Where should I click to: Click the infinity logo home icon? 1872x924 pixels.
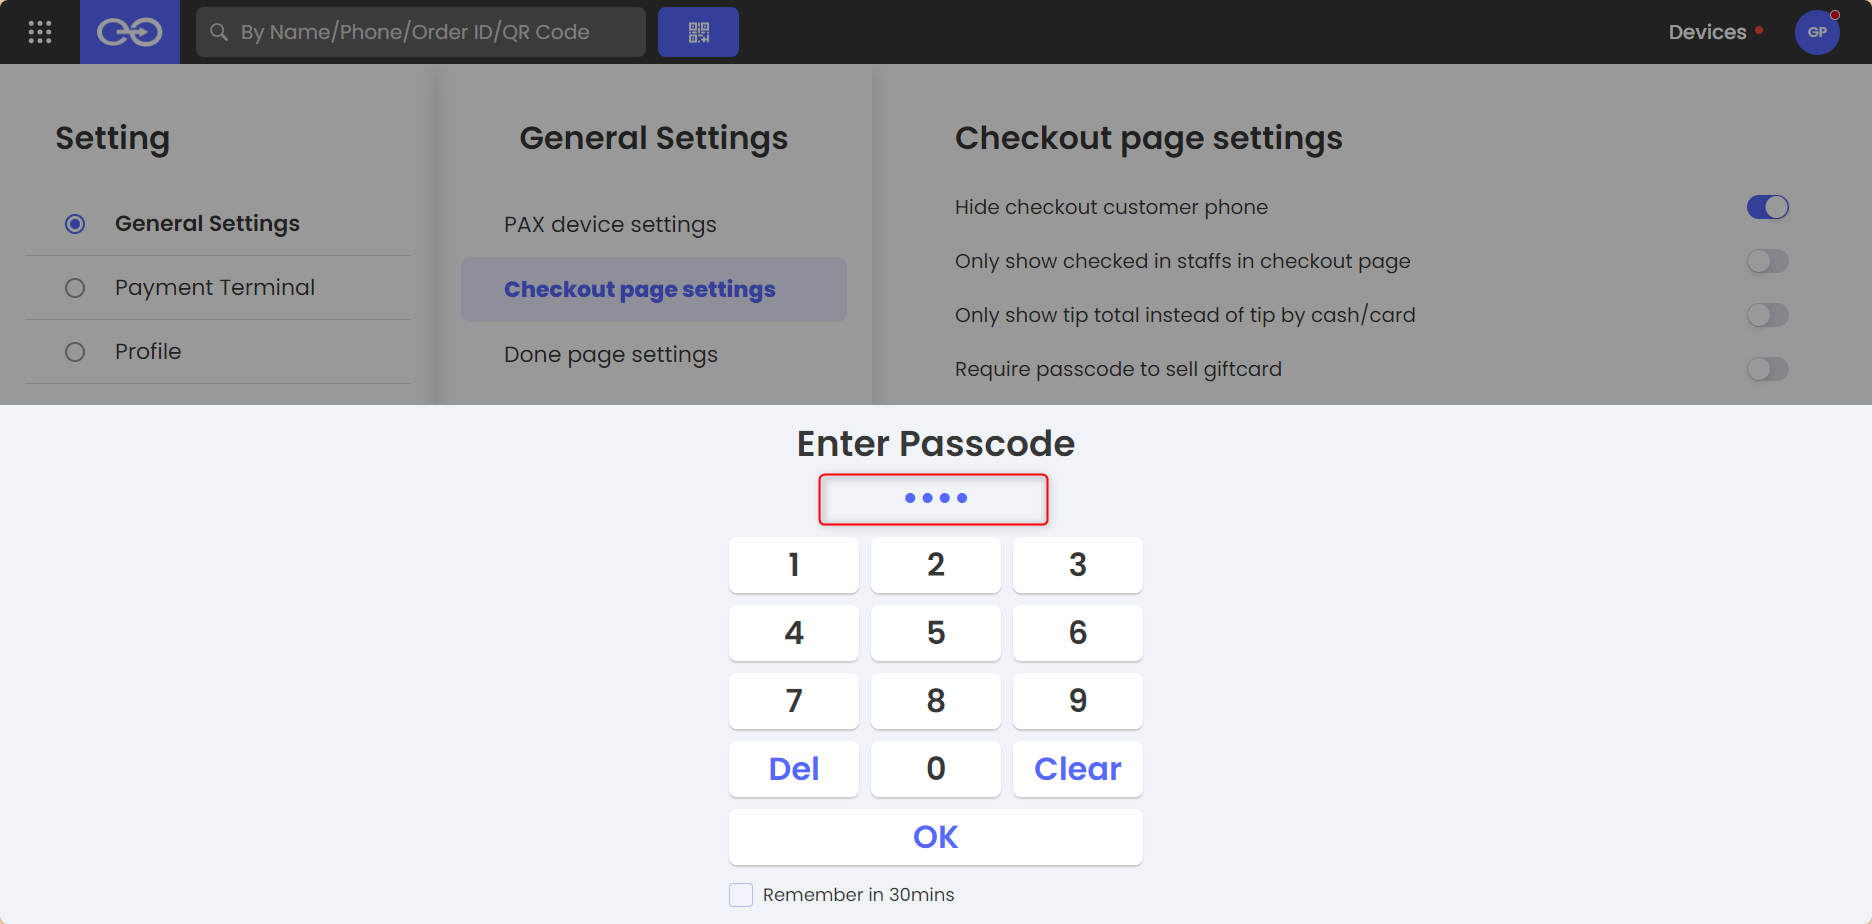[x=130, y=32]
